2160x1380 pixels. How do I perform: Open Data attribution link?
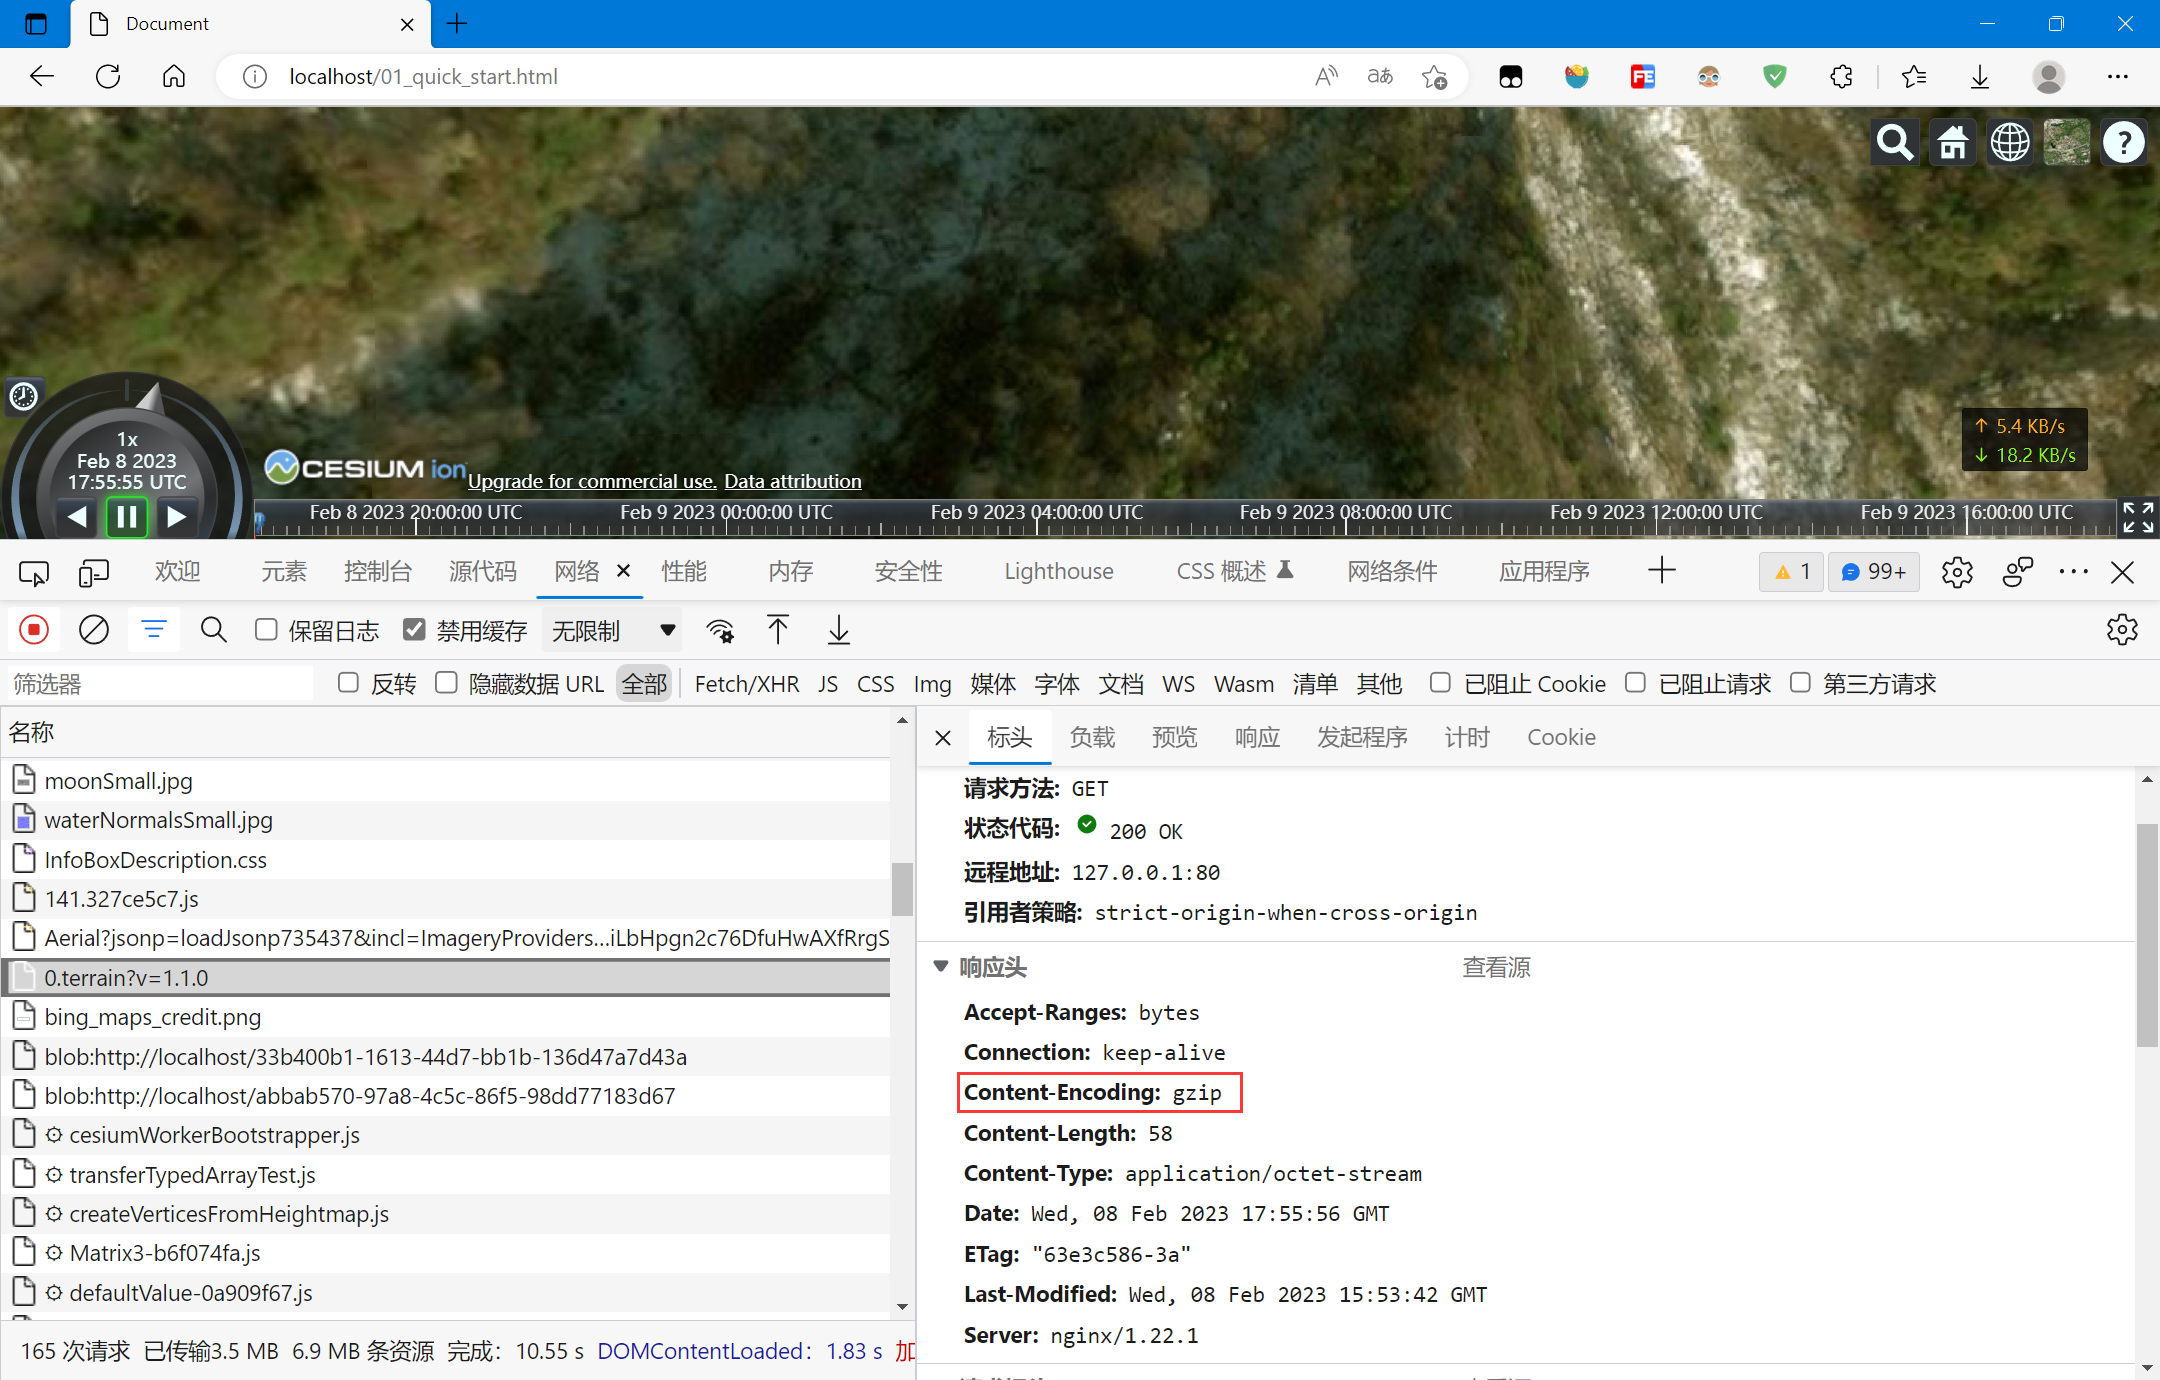tap(793, 481)
